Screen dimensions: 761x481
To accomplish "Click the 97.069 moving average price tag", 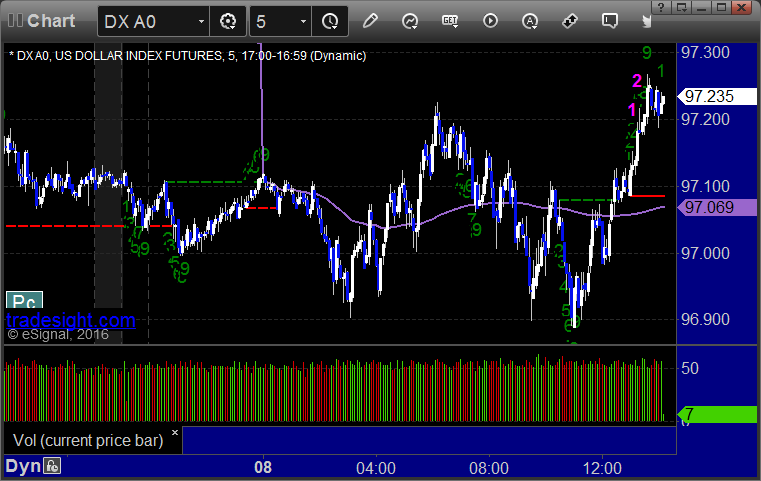I will (x=717, y=207).
